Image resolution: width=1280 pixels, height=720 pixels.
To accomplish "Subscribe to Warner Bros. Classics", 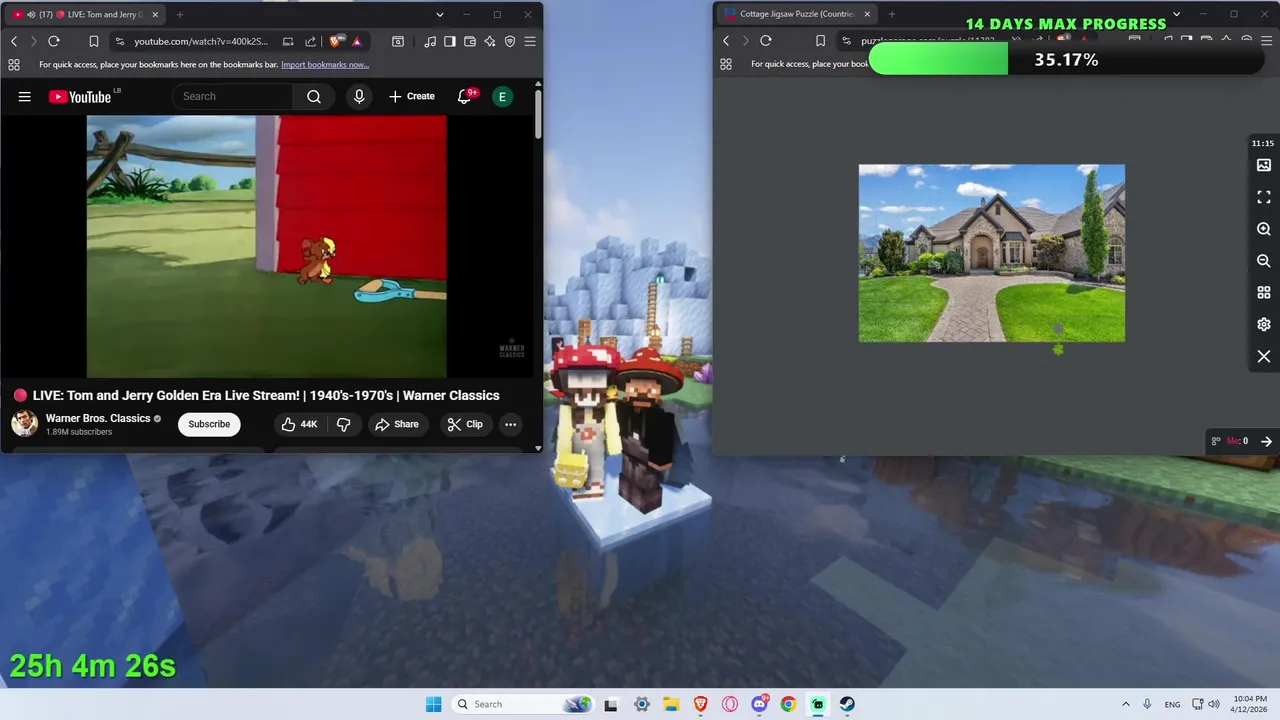I will click(209, 424).
